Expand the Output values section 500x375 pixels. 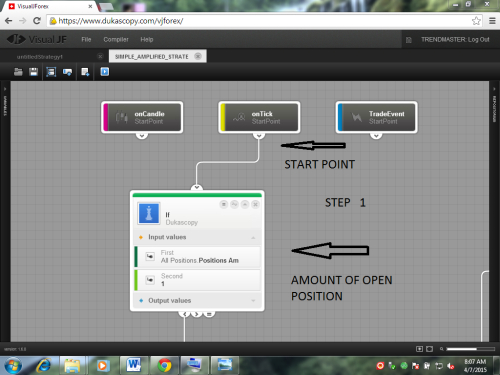[x=253, y=301]
